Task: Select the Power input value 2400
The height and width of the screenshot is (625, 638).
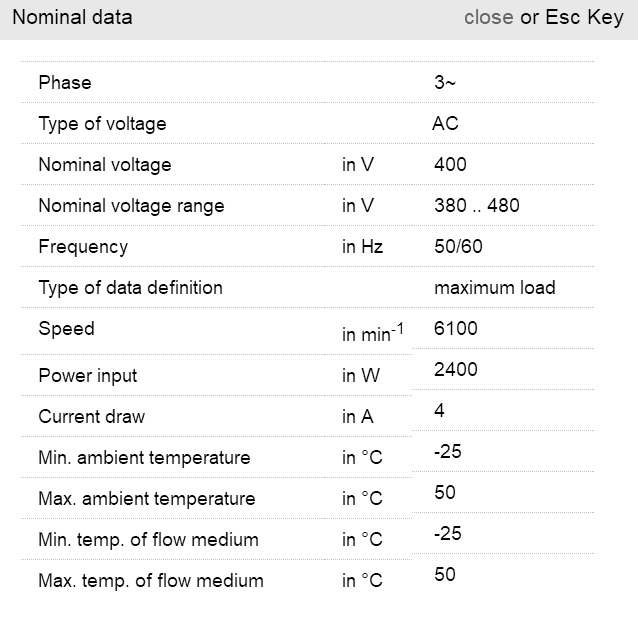Action: click(456, 370)
